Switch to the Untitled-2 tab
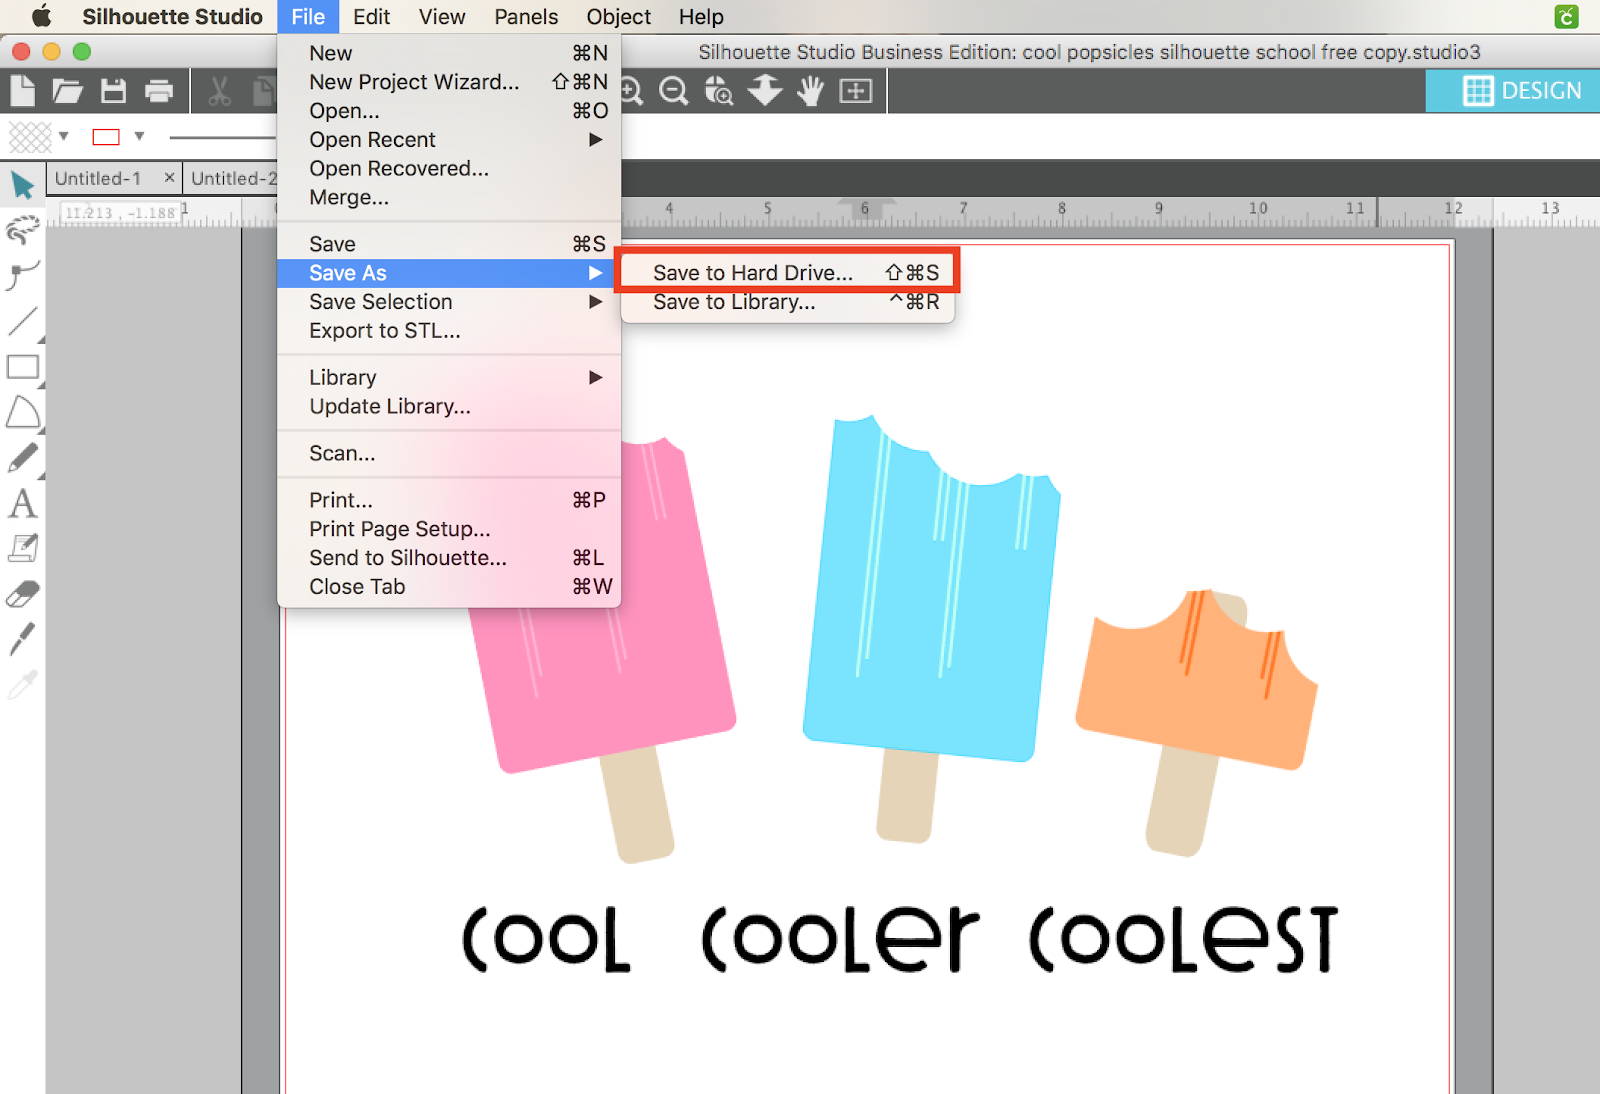The image size is (1600, 1094). (233, 179)
